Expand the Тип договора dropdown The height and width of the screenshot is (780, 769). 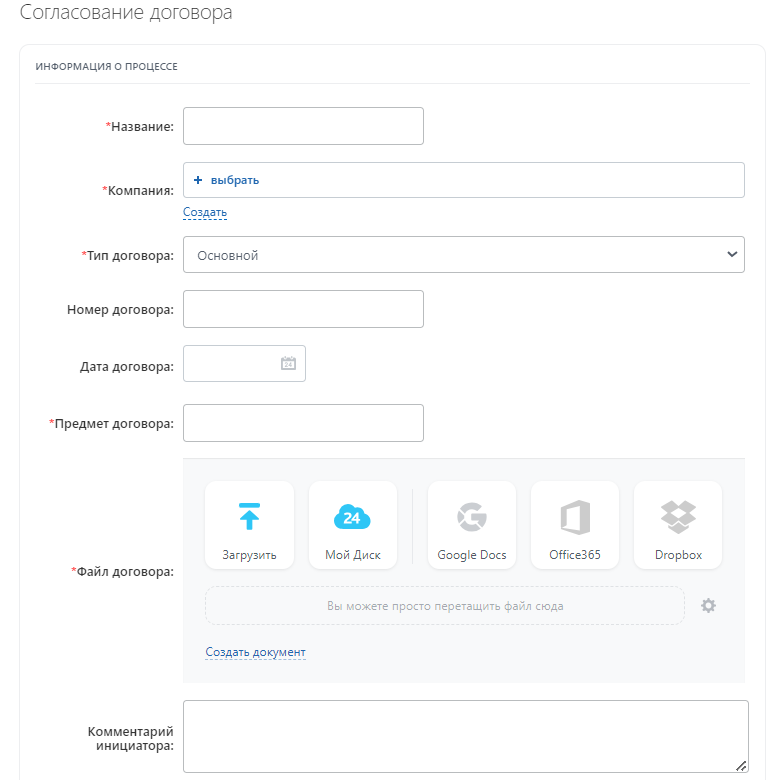click(463, 255)
